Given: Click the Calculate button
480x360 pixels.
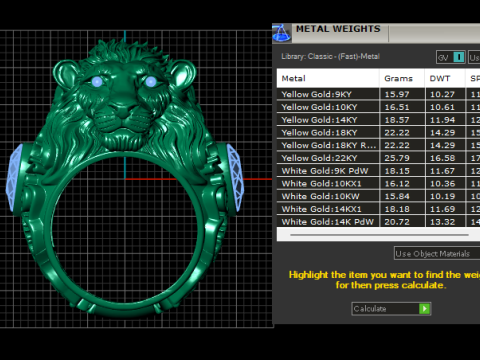Looking at the screenshot, I should (391, 309).
